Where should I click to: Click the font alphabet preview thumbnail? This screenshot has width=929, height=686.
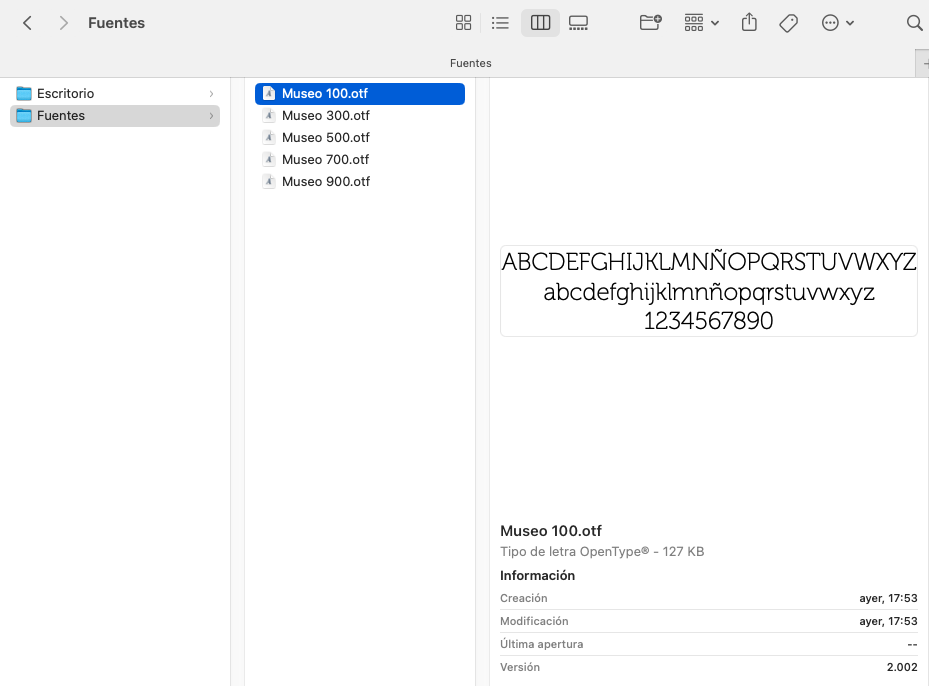click(x=709, y=291)
